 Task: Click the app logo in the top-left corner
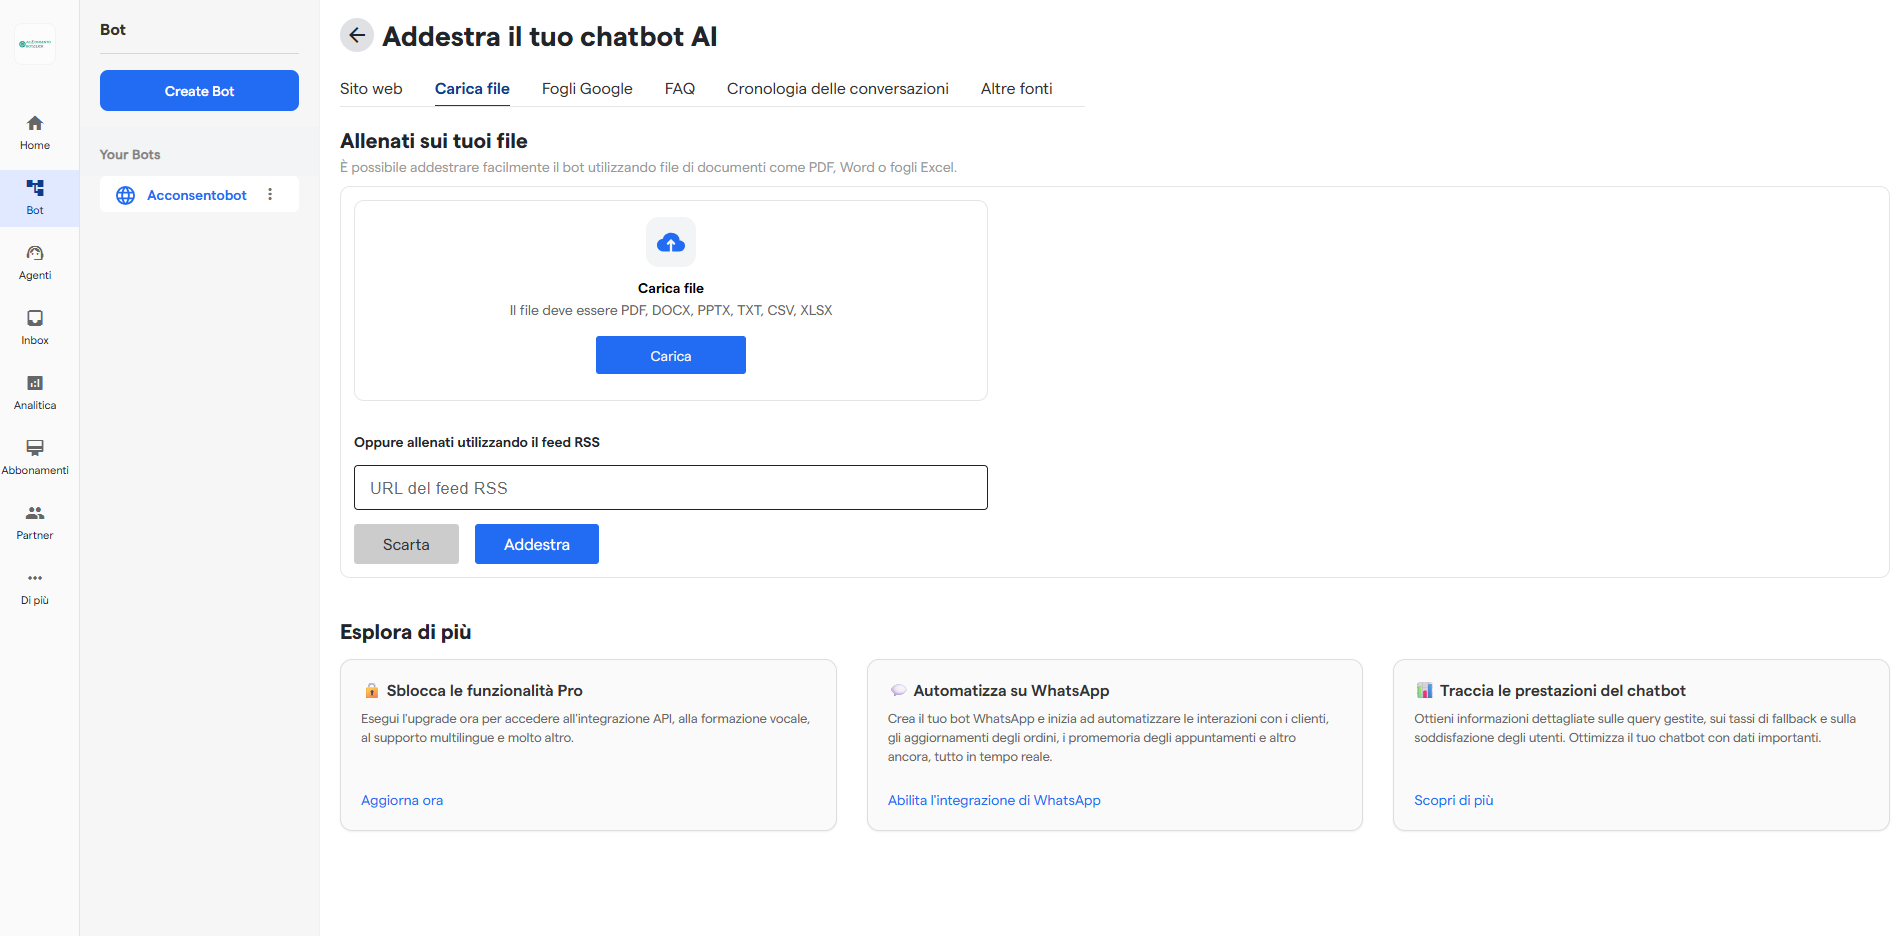[x=34, y=43]
